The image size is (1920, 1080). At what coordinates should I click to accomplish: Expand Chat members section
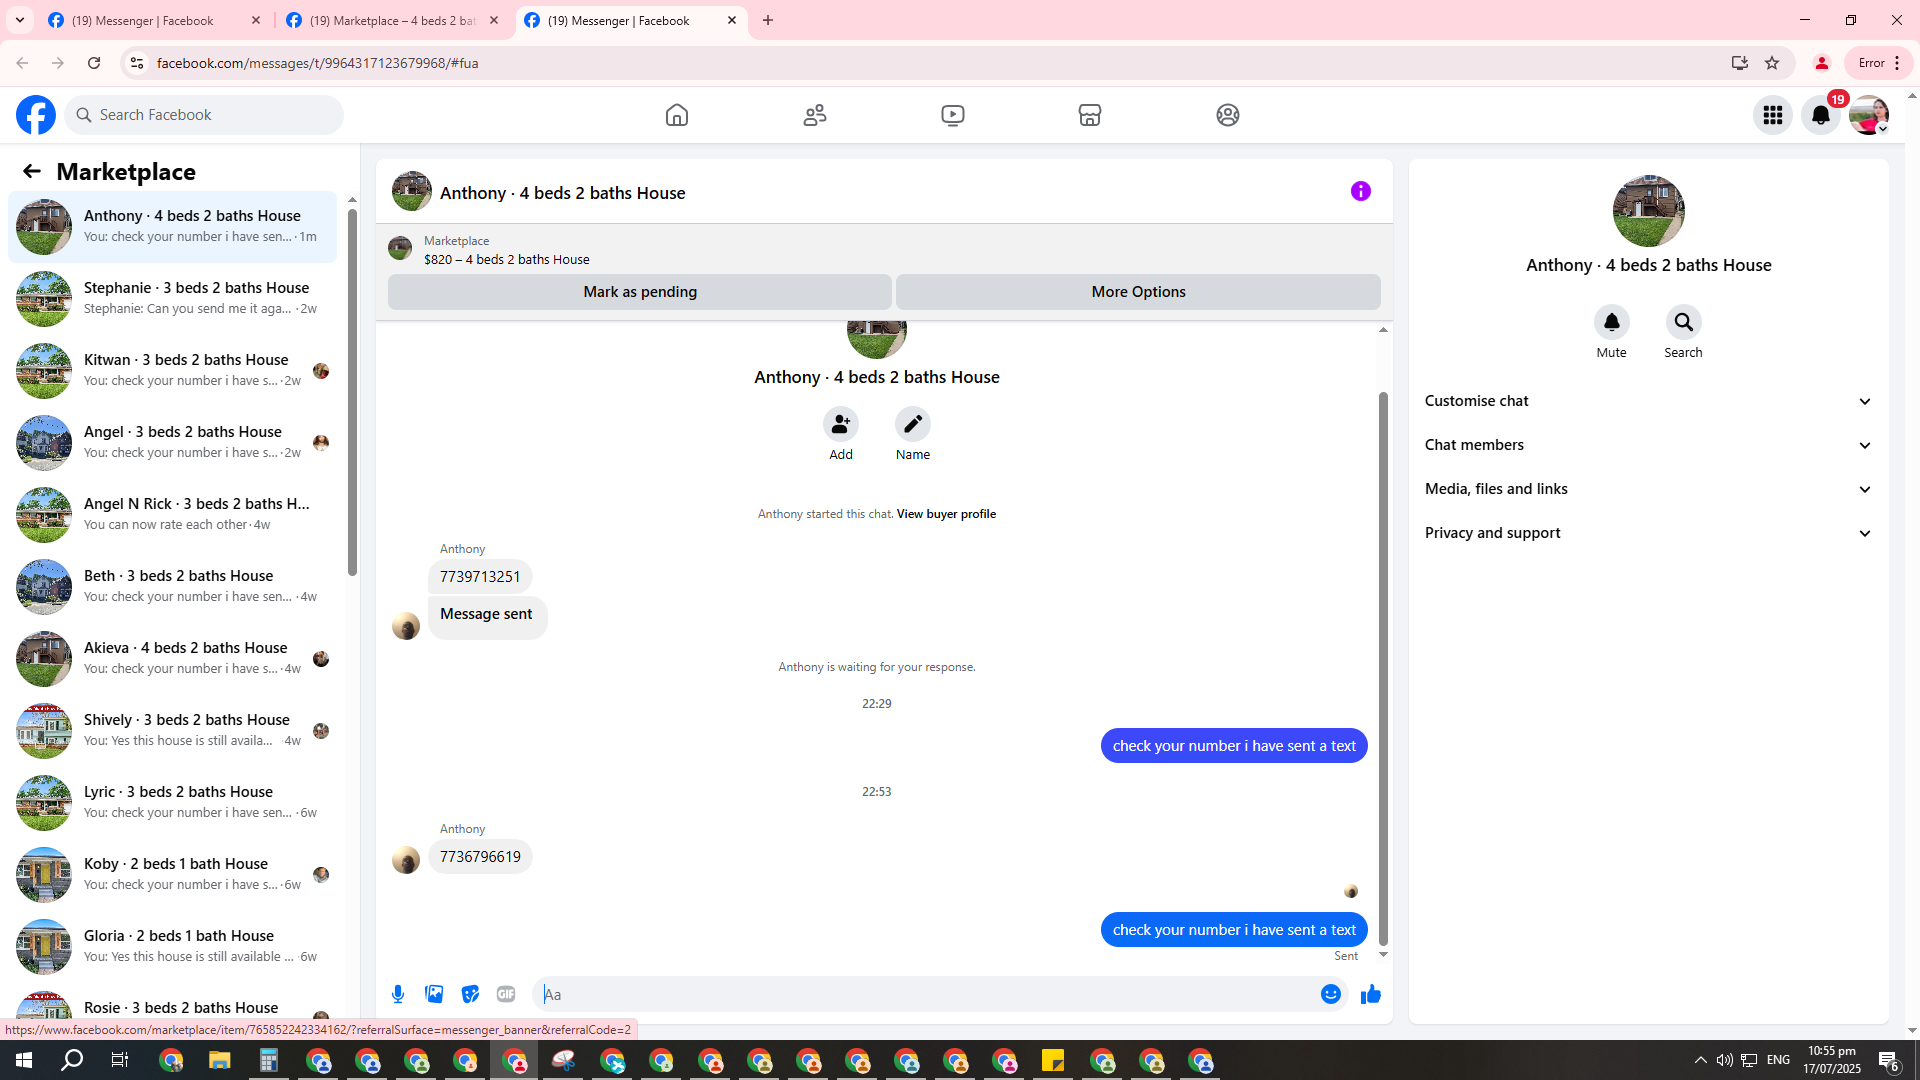[1648, 445]
